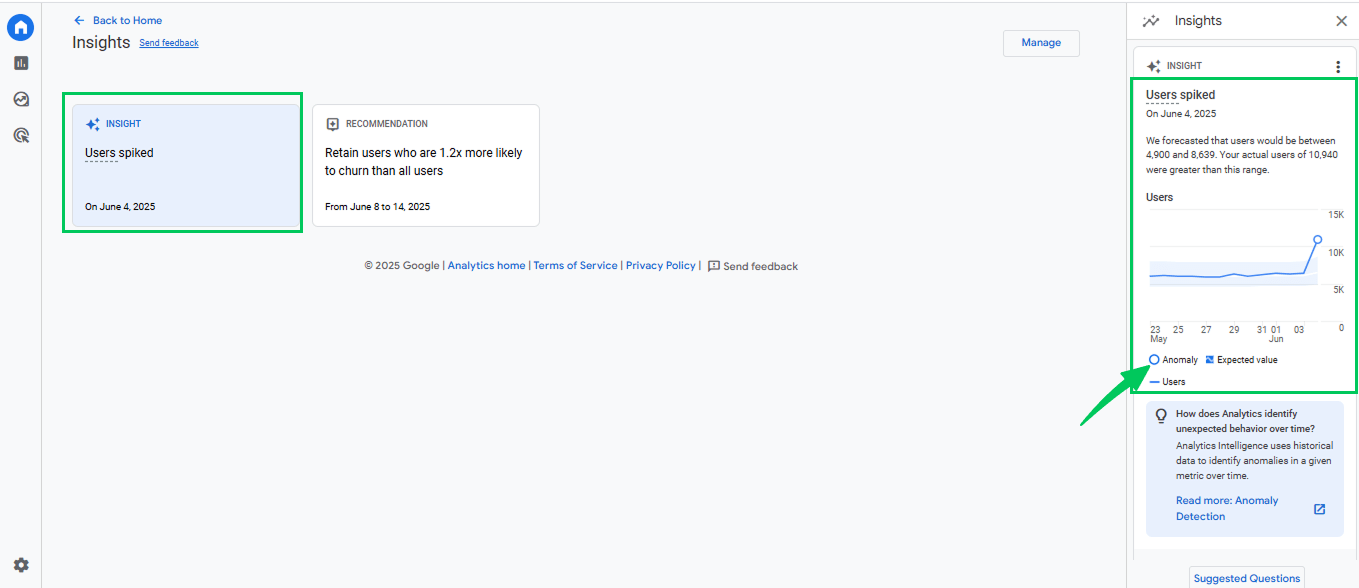Click the footer feedback speech bubble icon
This screenshot has width=1359, height=588.
pos(713,267)
